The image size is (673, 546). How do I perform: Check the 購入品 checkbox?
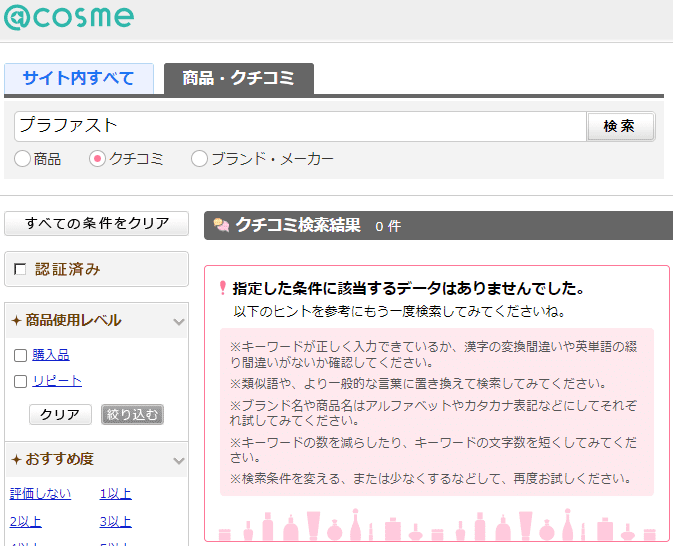click(21, 355)
